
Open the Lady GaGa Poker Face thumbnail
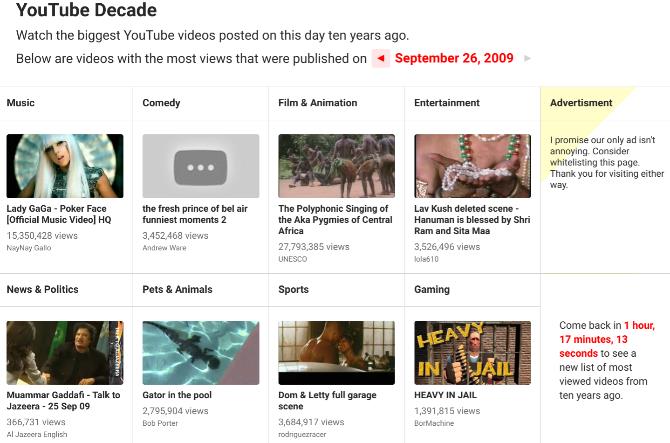click(65, 166)
